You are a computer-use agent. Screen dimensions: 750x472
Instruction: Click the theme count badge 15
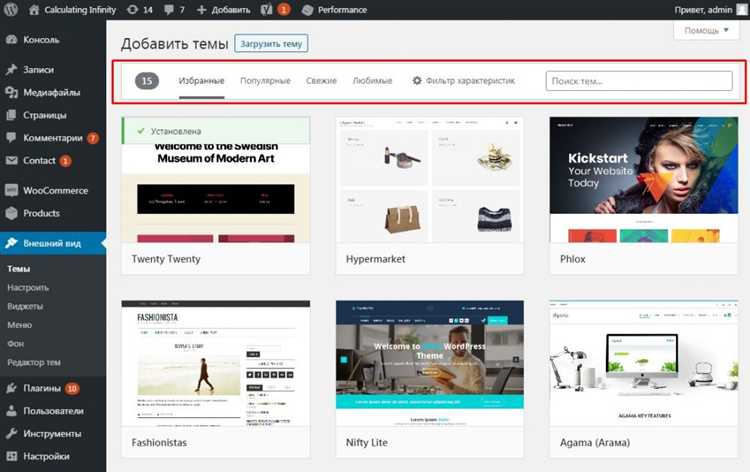click(x=147, y=81)
